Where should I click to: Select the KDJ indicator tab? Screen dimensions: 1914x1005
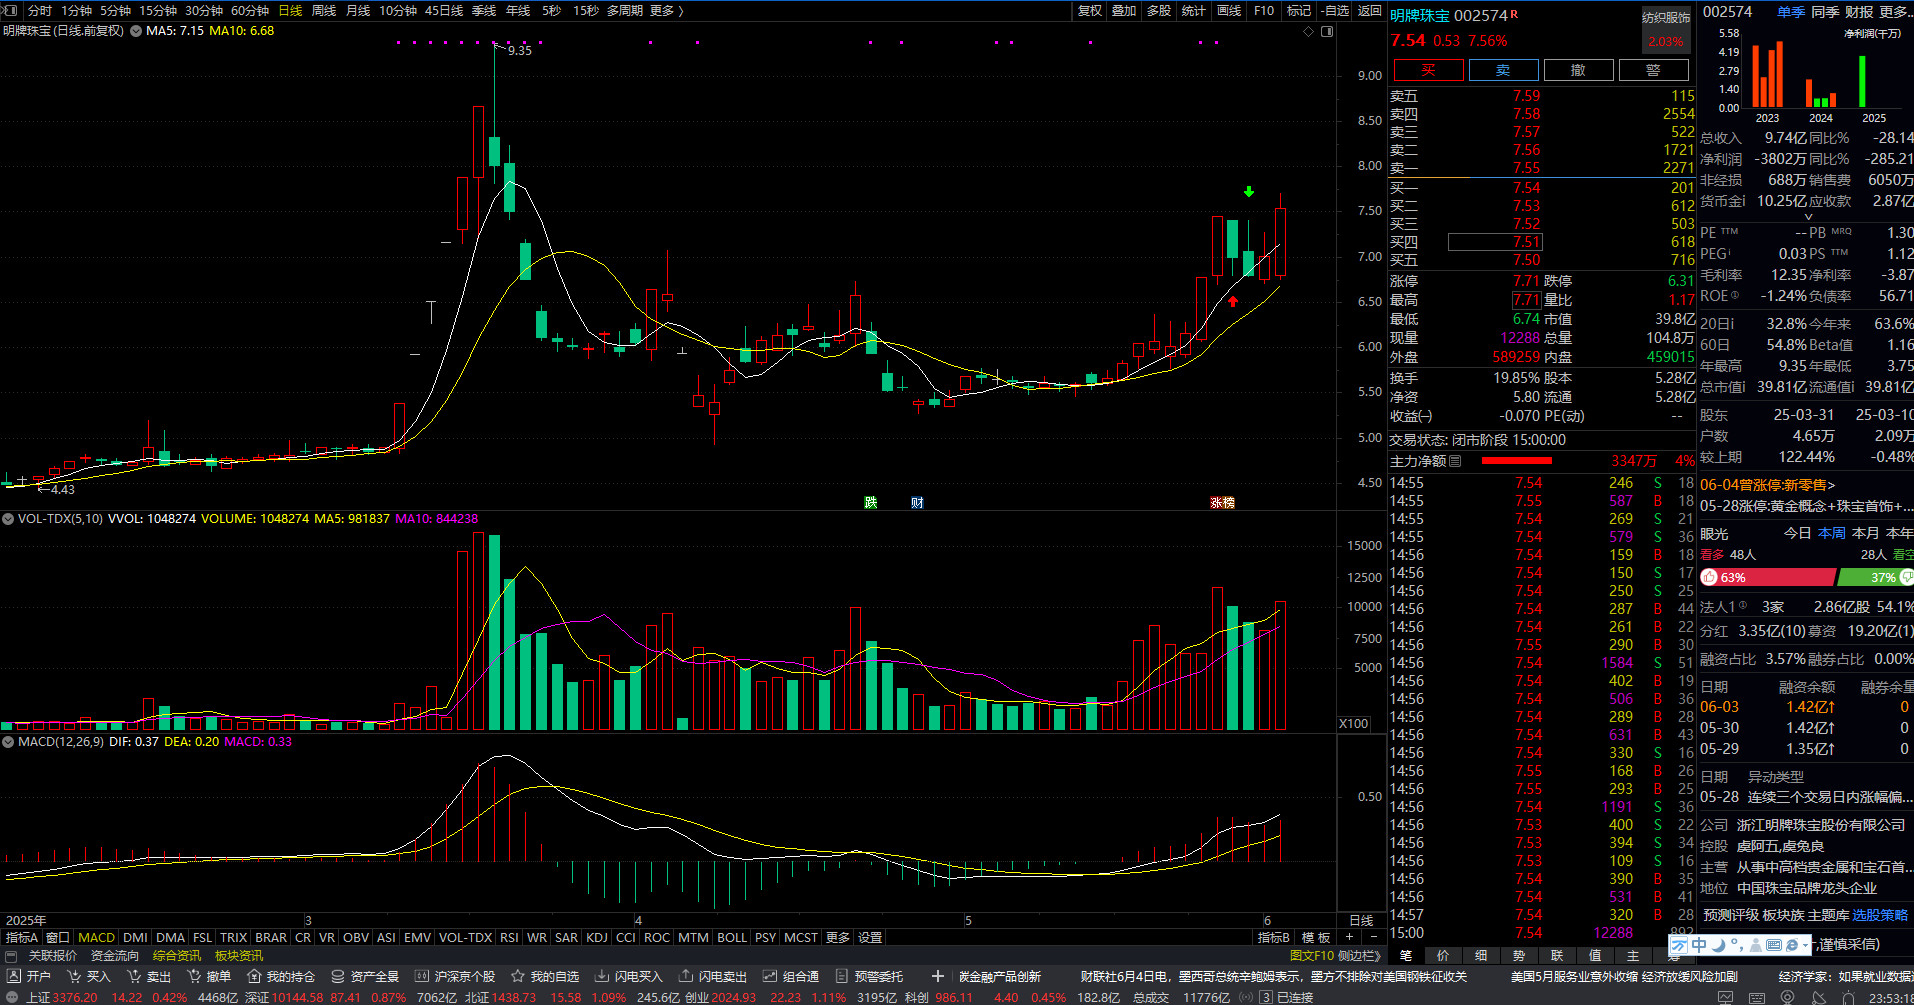tap(597, 937)
